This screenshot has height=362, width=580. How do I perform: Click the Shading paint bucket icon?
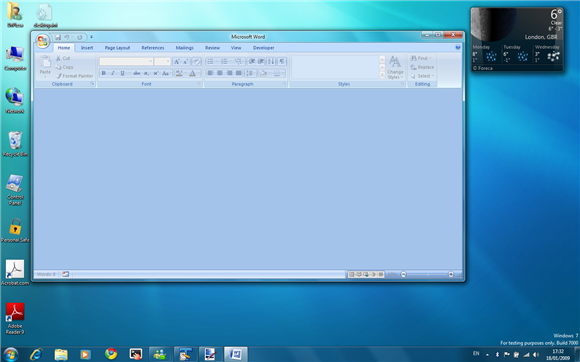click(263, 73)
